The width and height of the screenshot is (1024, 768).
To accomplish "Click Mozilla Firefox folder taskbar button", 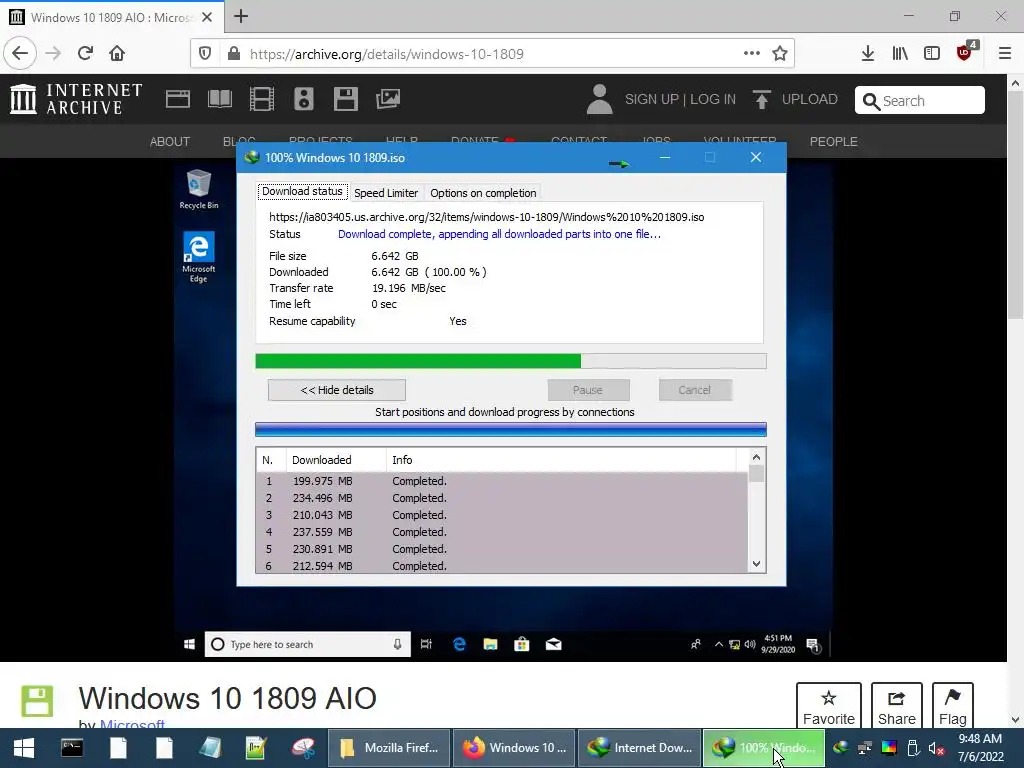I will [389, 748].
